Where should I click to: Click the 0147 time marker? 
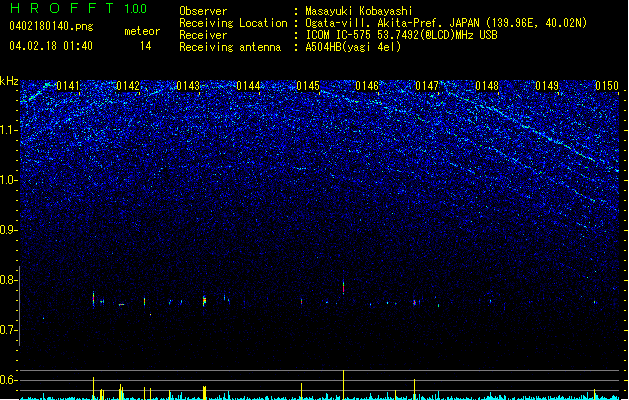[427, 86]
